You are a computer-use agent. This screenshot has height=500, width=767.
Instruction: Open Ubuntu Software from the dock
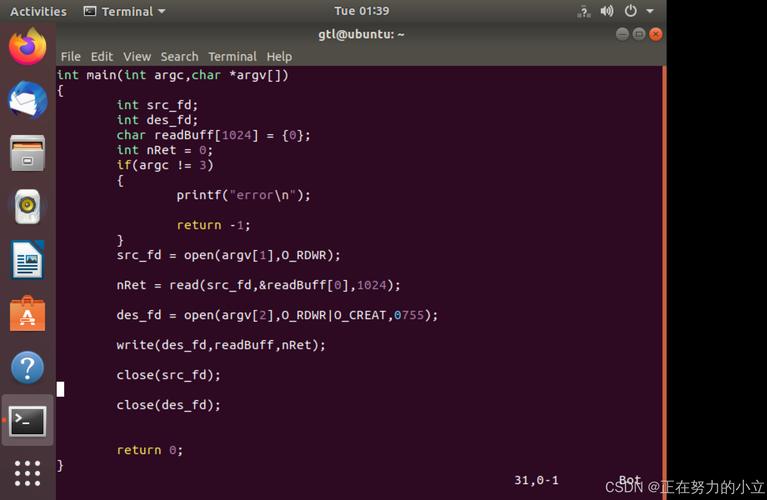27,314
